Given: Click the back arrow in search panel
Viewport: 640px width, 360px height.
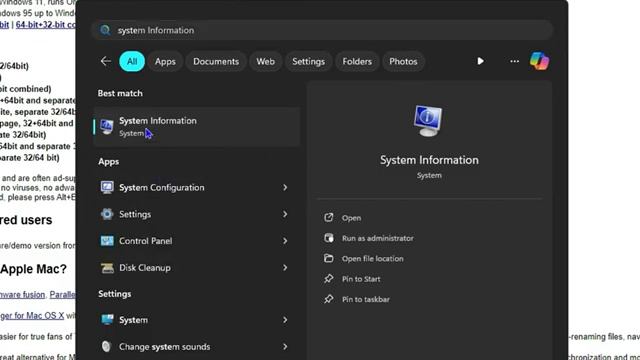Looking at the screenshot, I should pos(105,61).
